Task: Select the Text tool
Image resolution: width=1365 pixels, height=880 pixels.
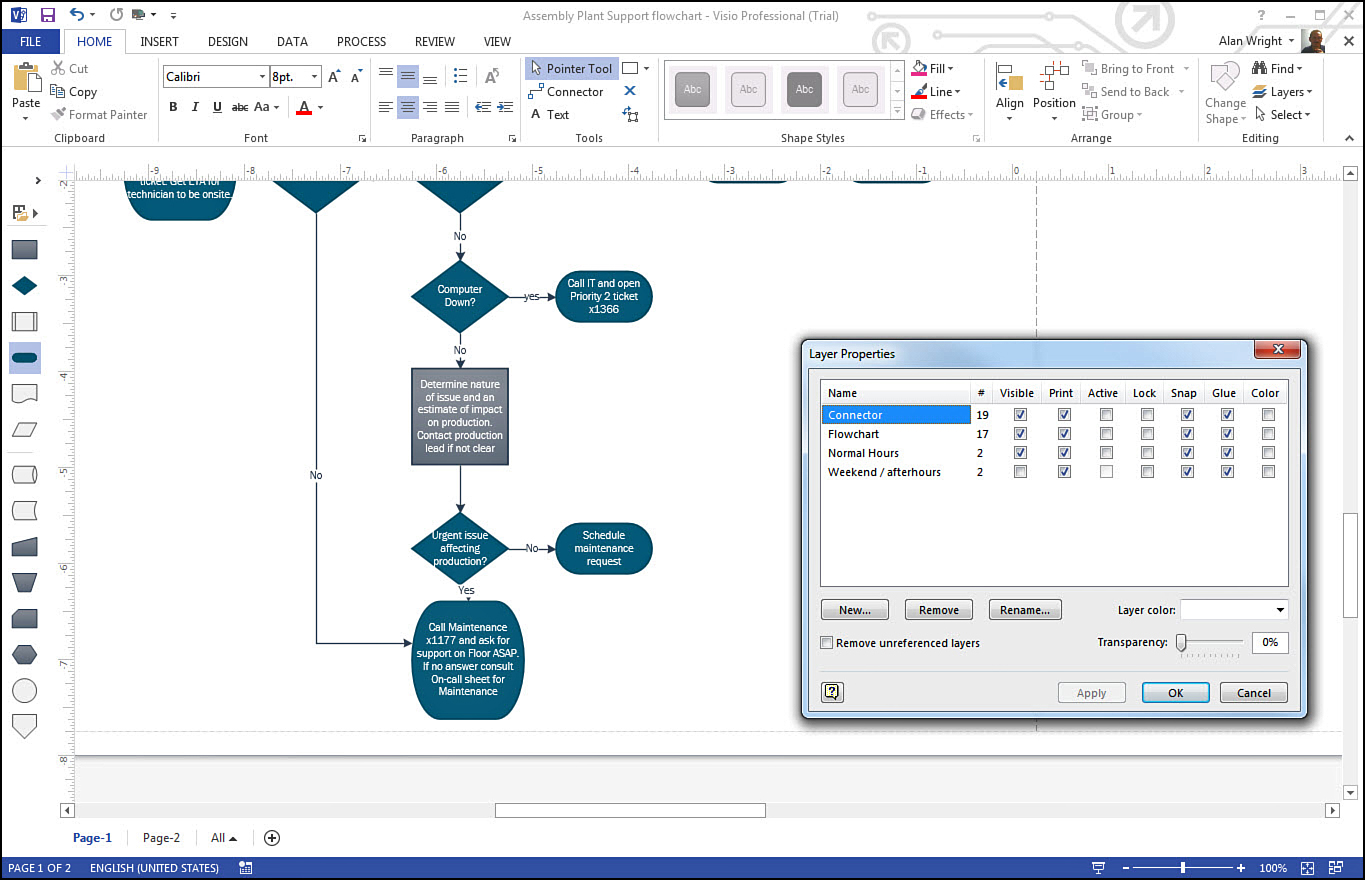Action: pos(549,115)
